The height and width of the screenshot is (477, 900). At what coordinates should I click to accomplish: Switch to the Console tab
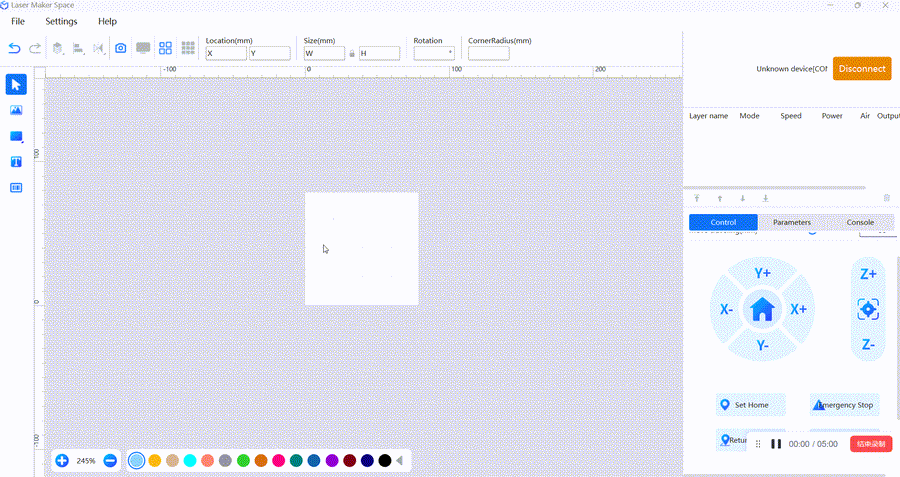(860, 222)
